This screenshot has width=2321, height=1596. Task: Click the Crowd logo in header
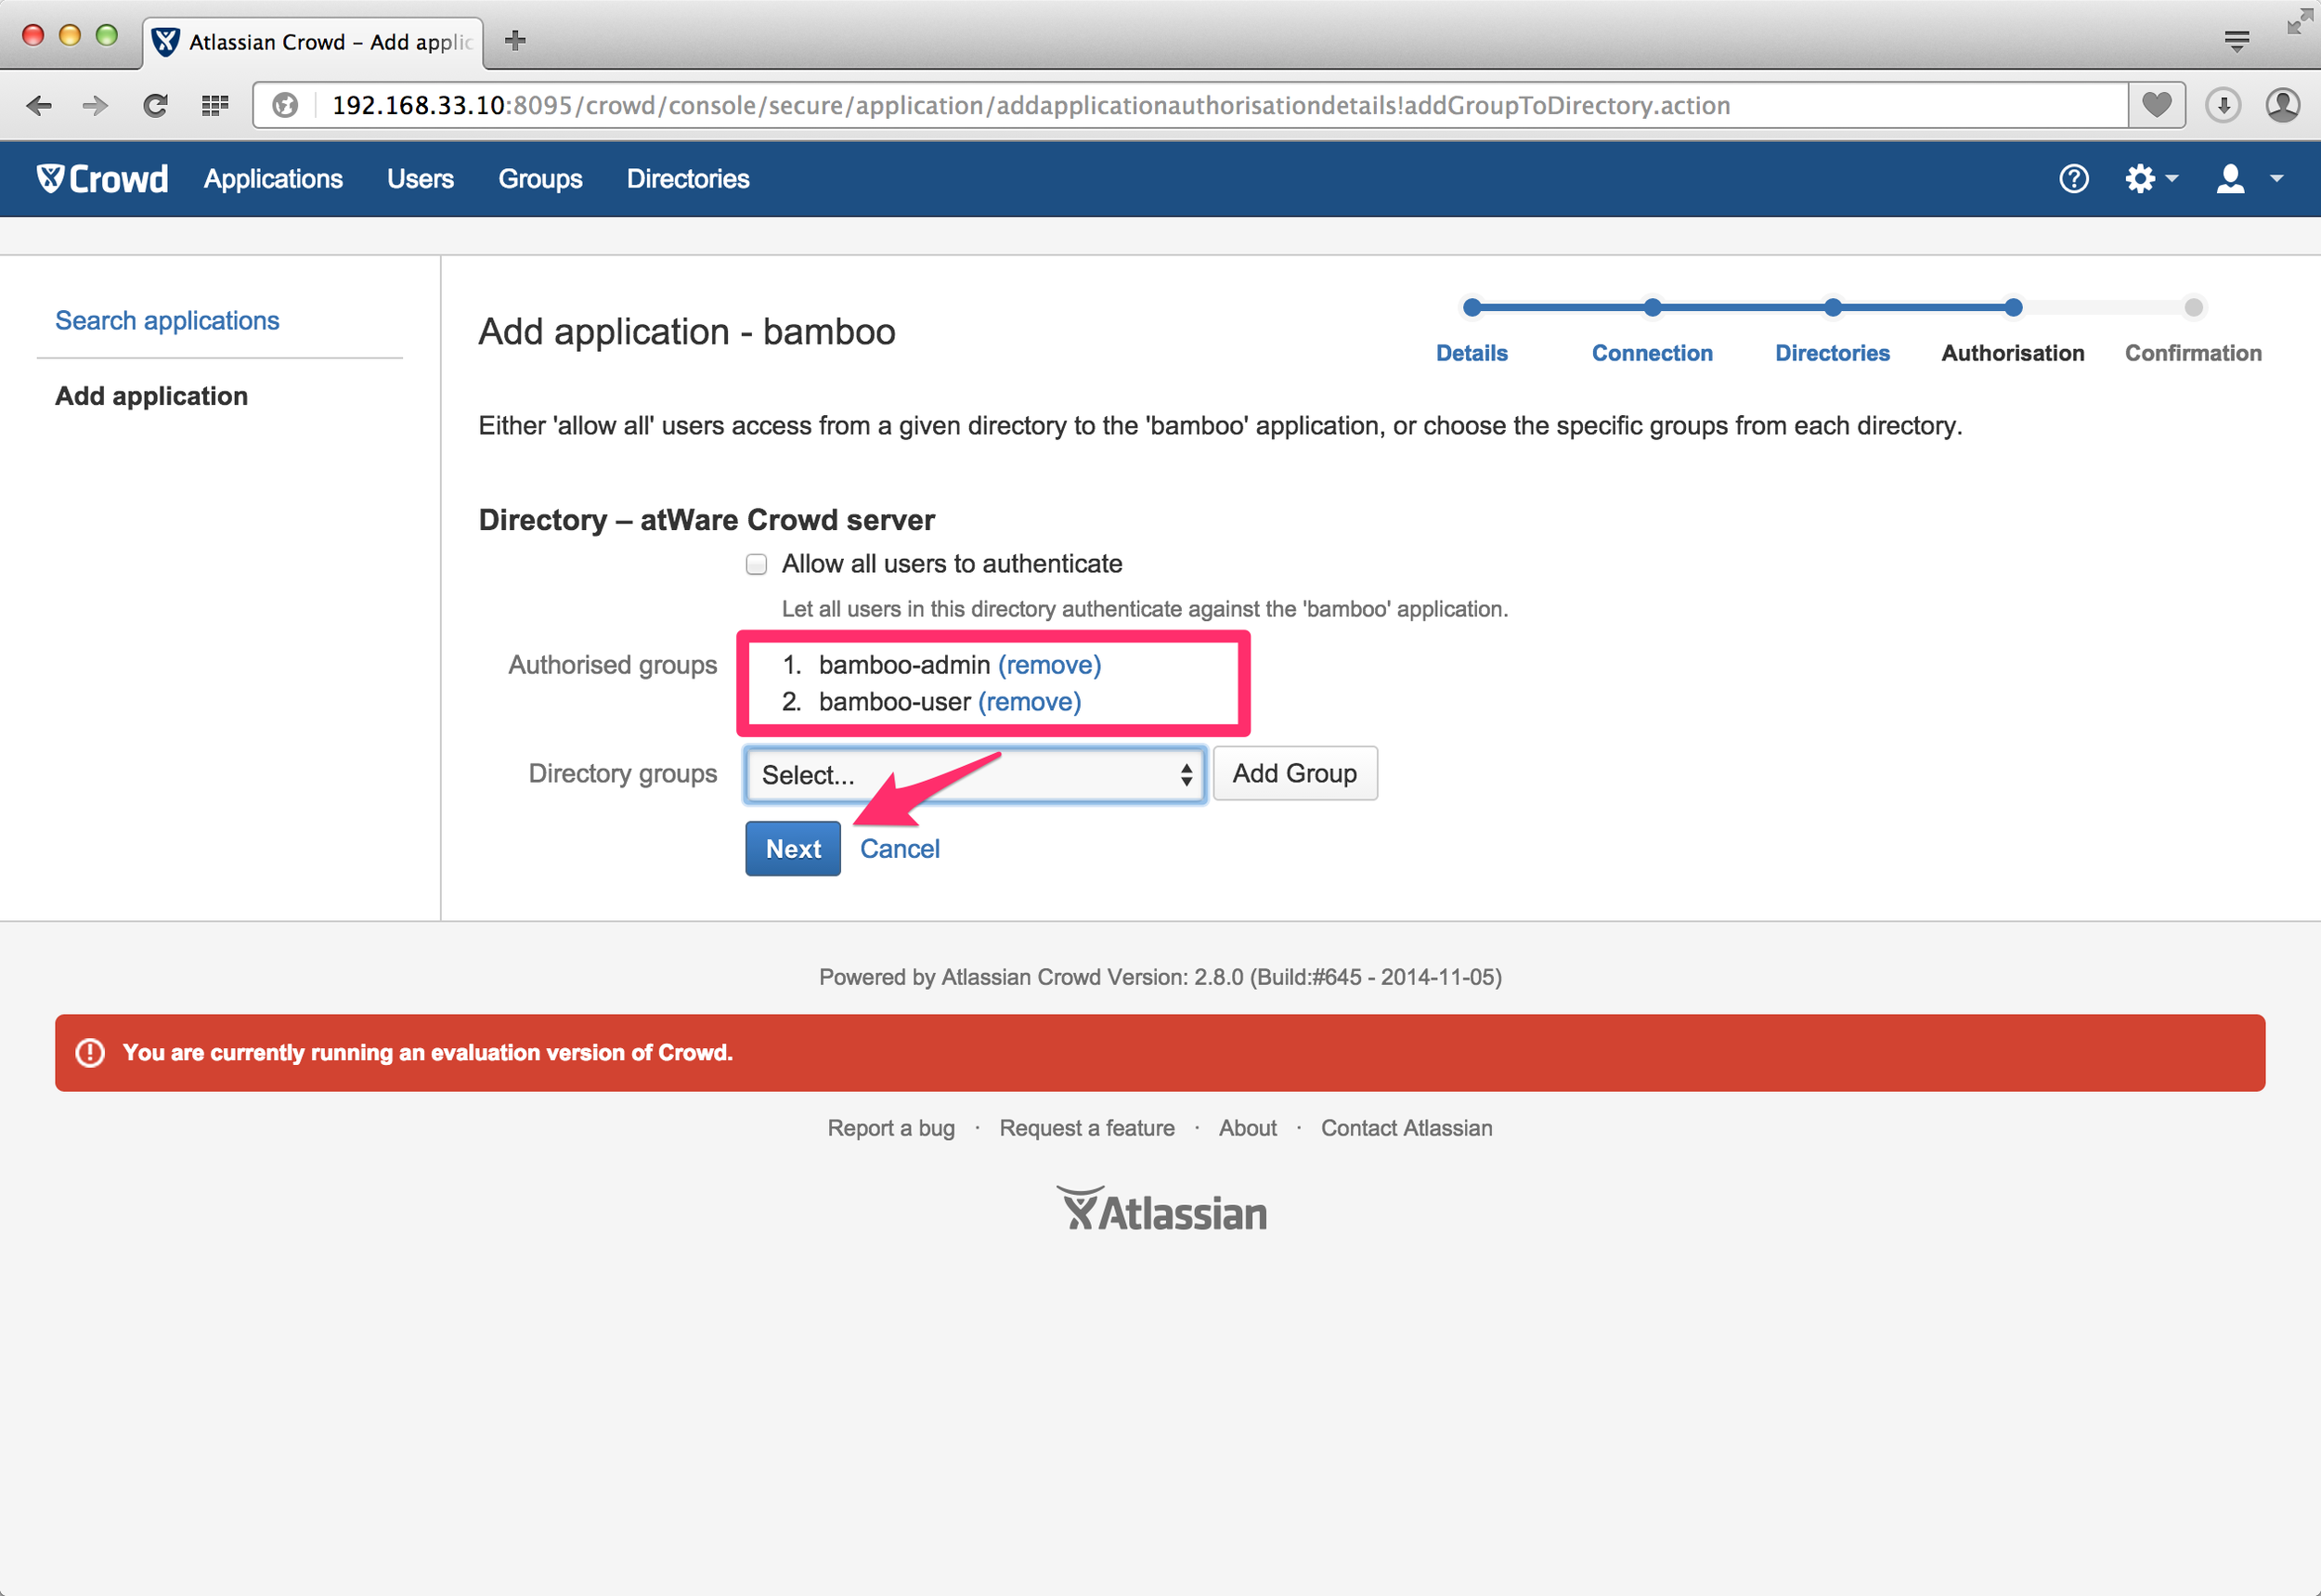pos(102,179)
